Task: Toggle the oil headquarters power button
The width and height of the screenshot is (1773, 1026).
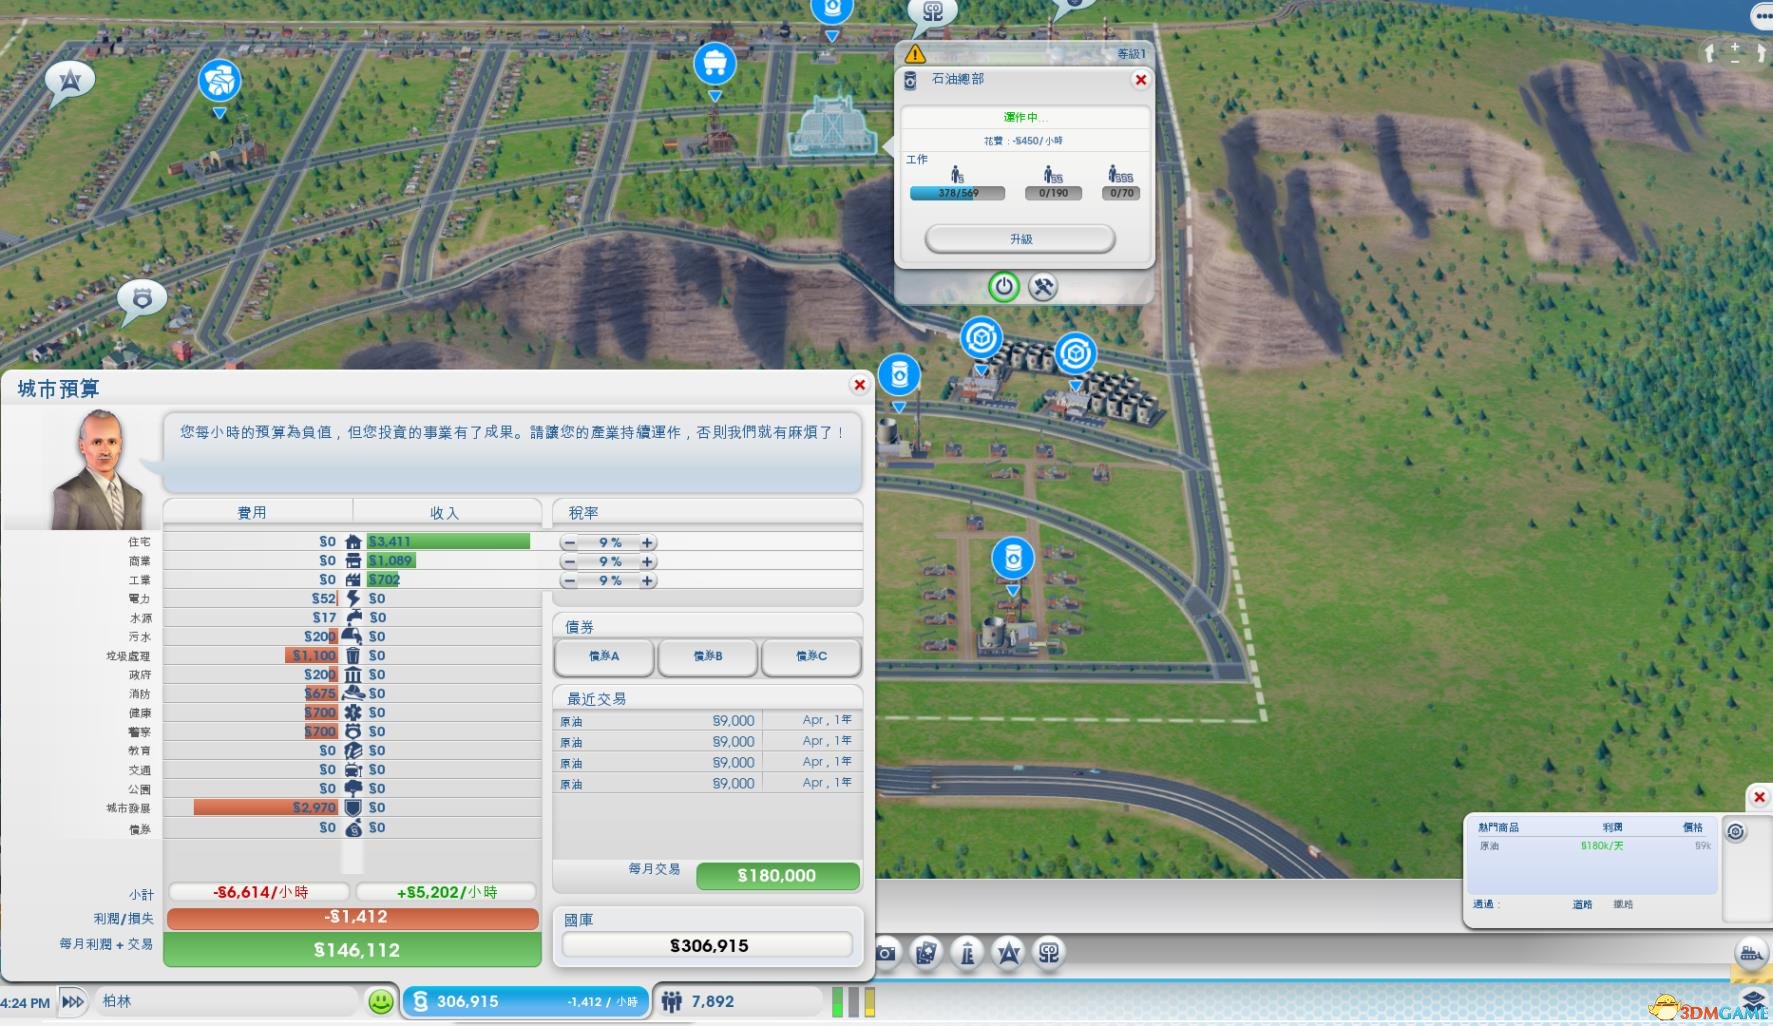Action: [x=1003, y=287]
